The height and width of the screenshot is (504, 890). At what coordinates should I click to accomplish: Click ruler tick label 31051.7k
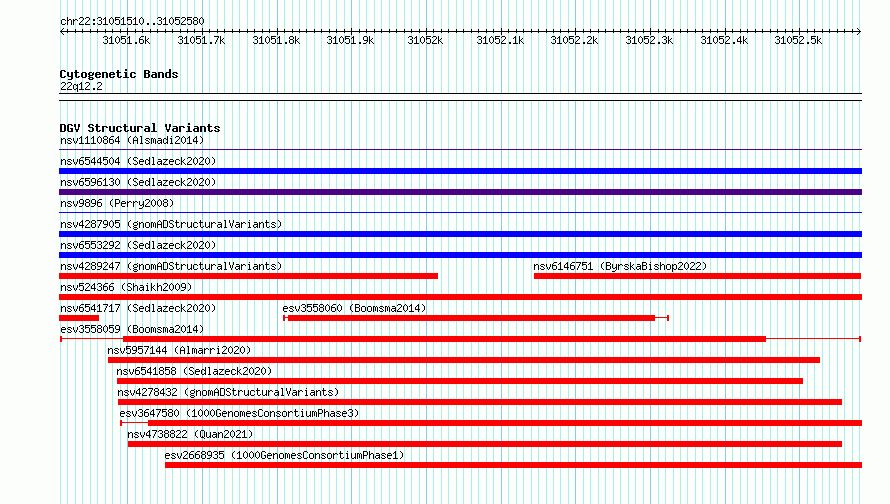(201, 40)
